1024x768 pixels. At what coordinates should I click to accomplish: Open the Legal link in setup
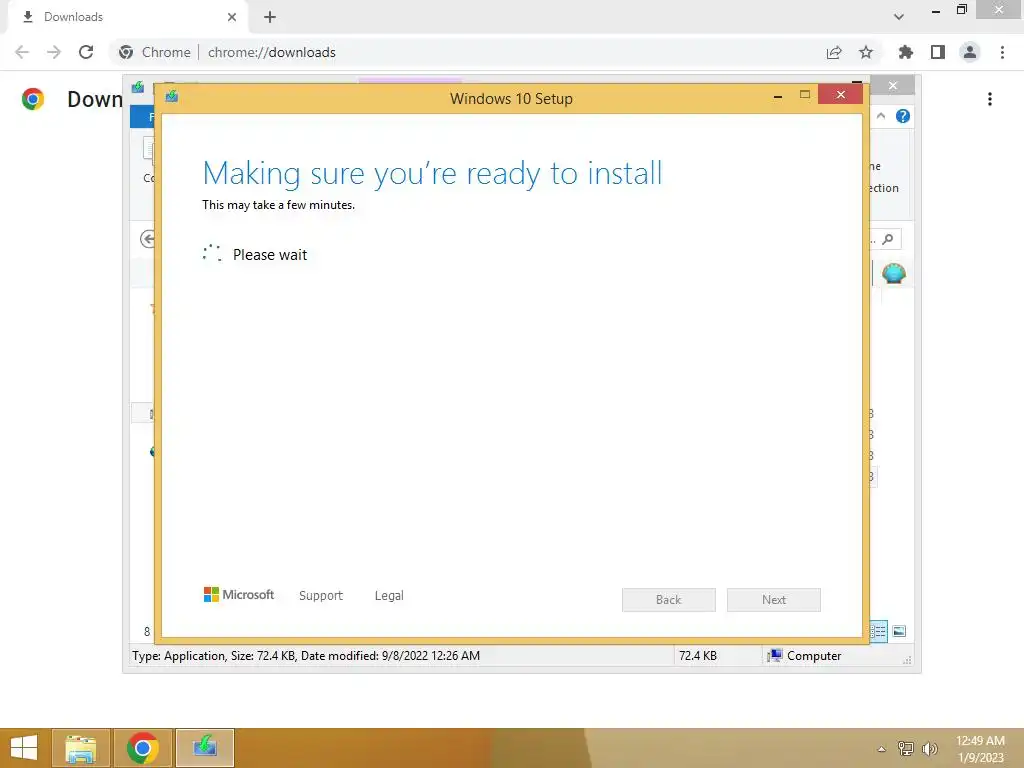pyautogui.click(x=389, y=596)
